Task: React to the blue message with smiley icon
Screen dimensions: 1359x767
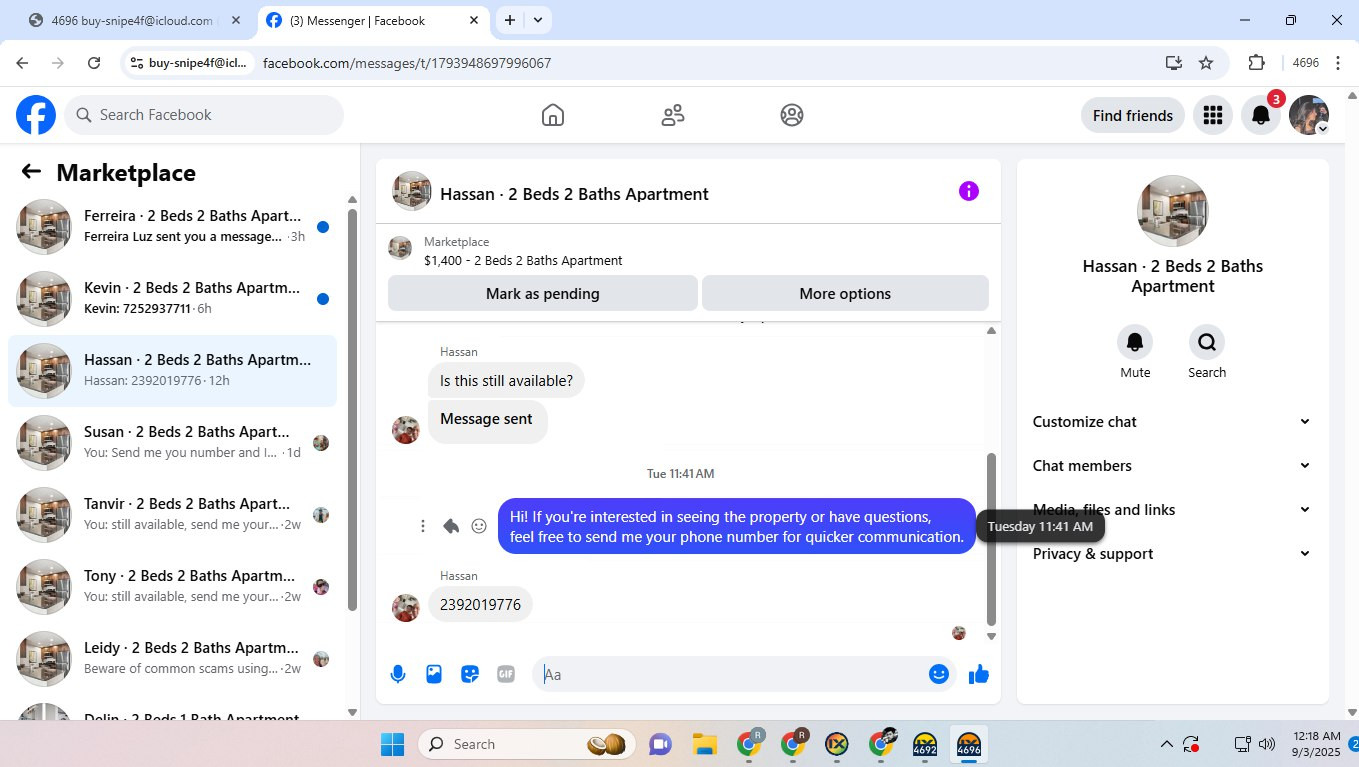Action: (479, 526)
